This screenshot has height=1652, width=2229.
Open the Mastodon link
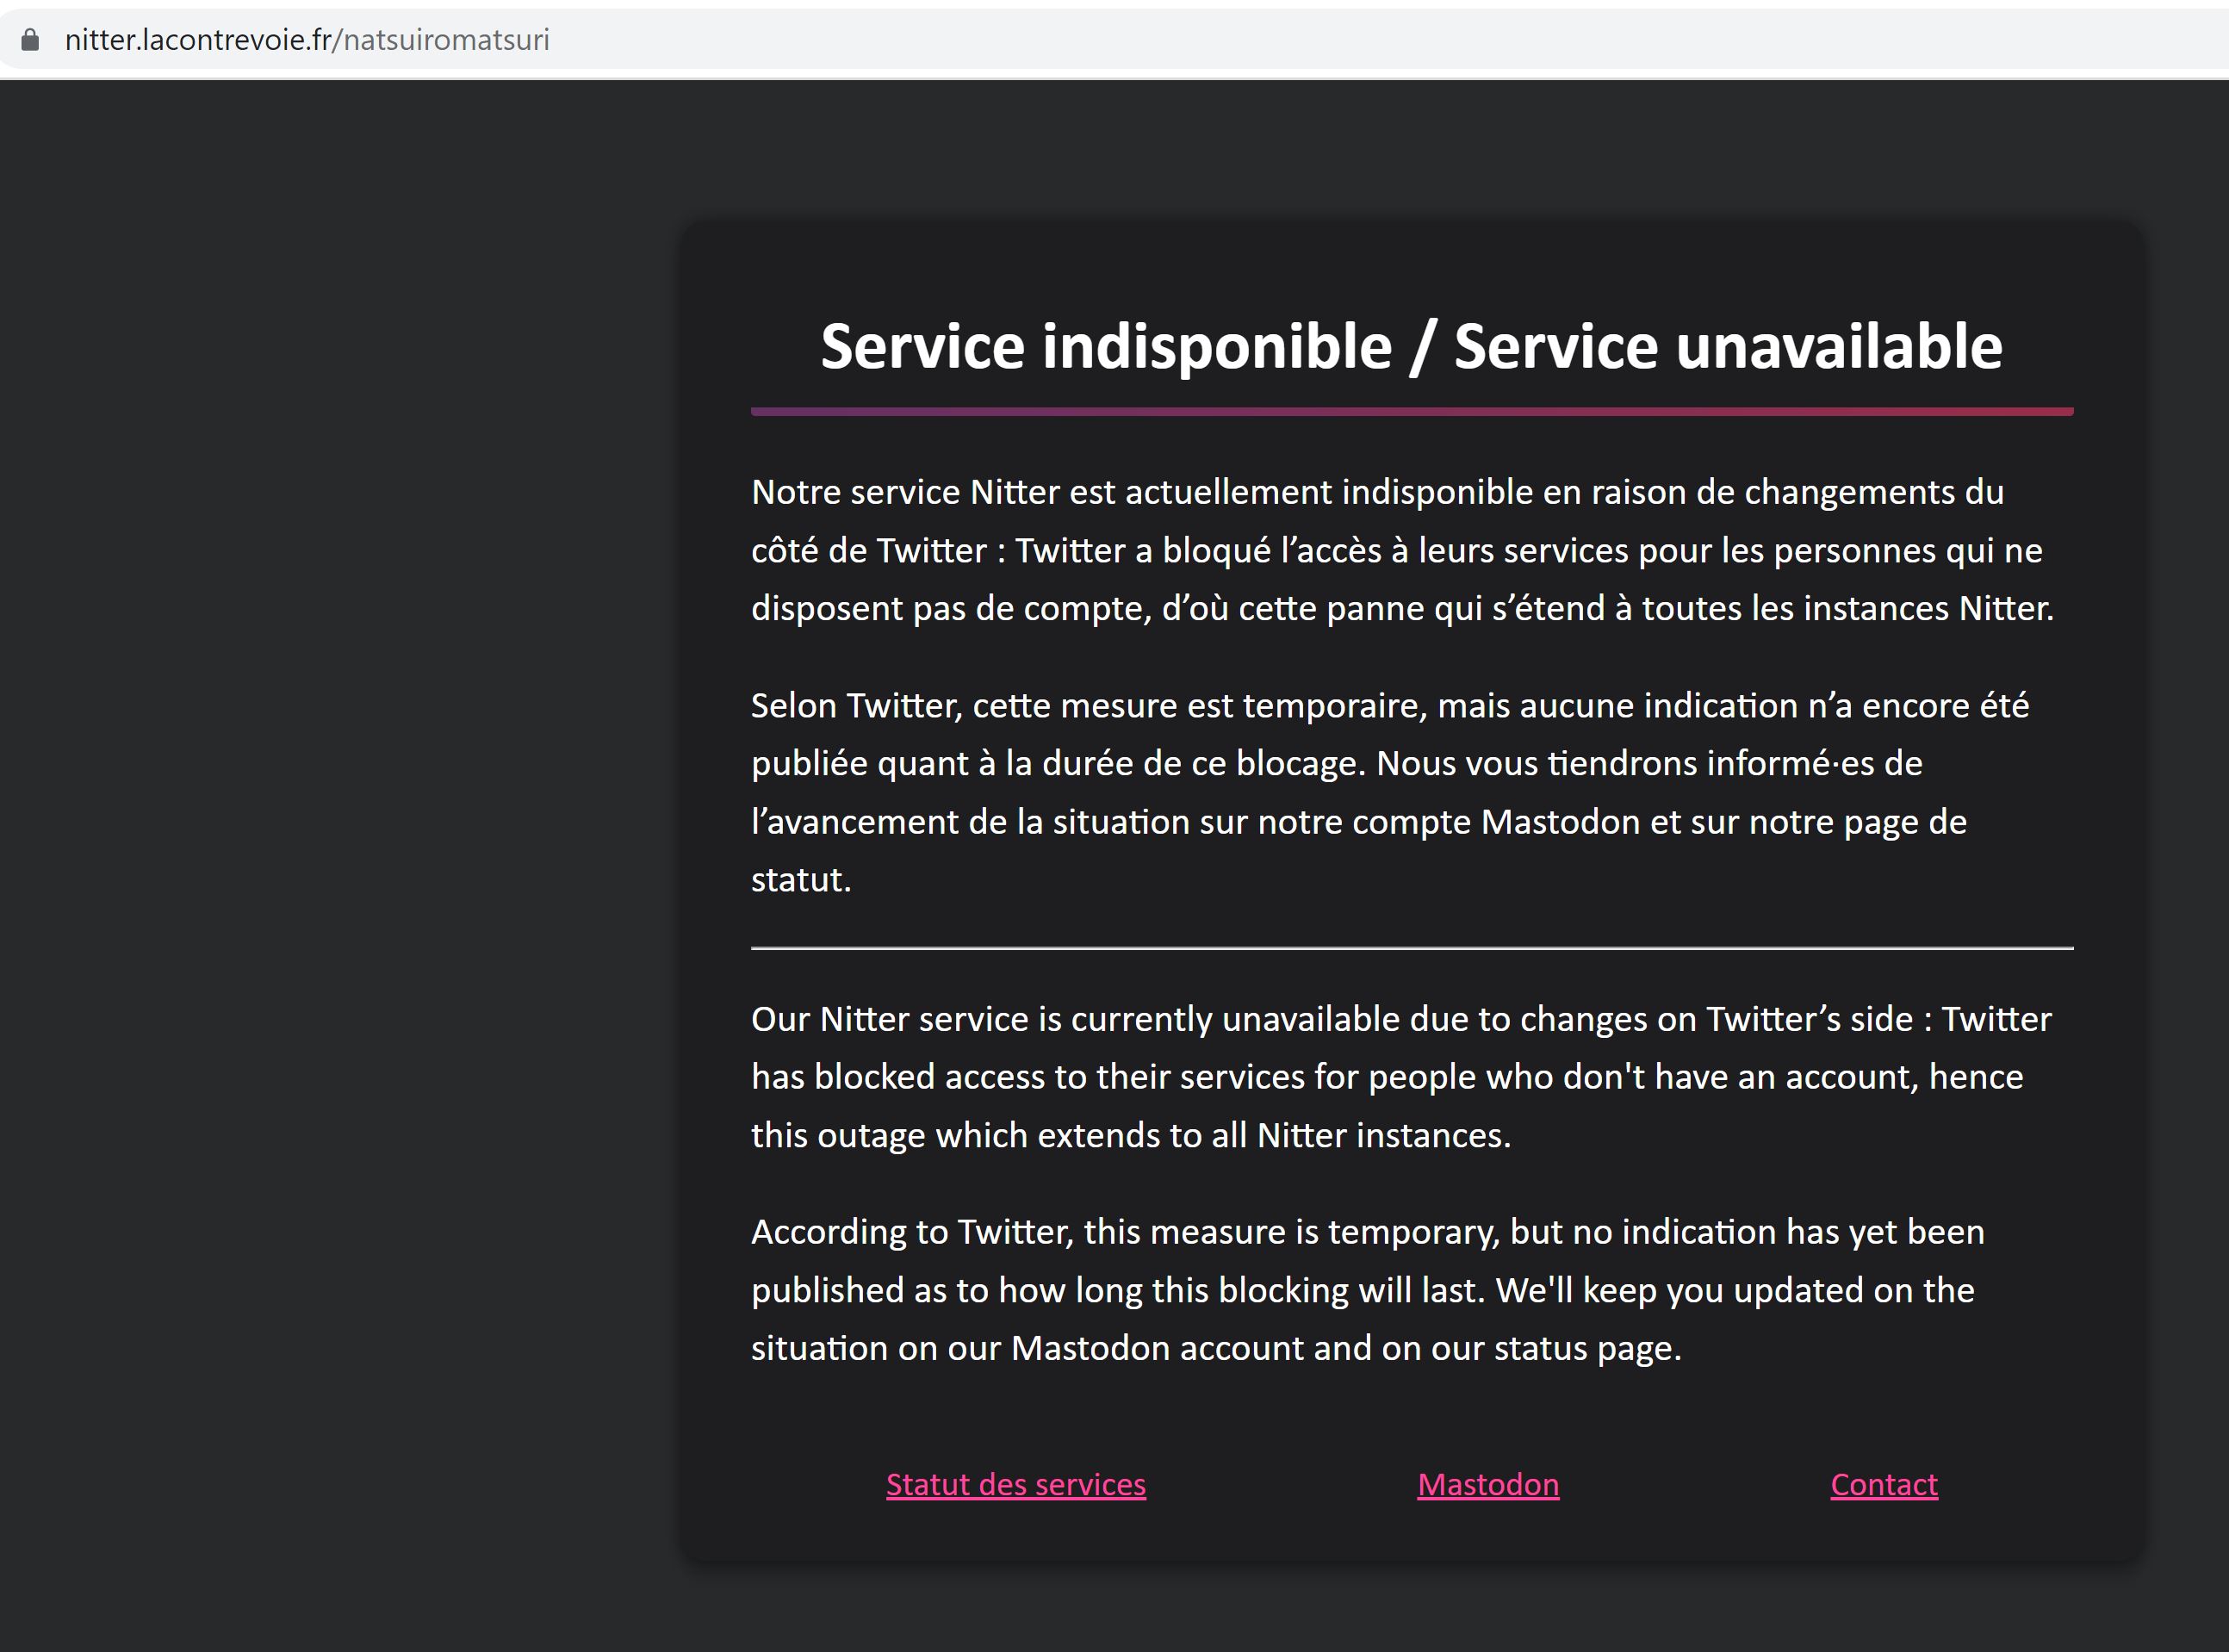coord(1488,1485)
